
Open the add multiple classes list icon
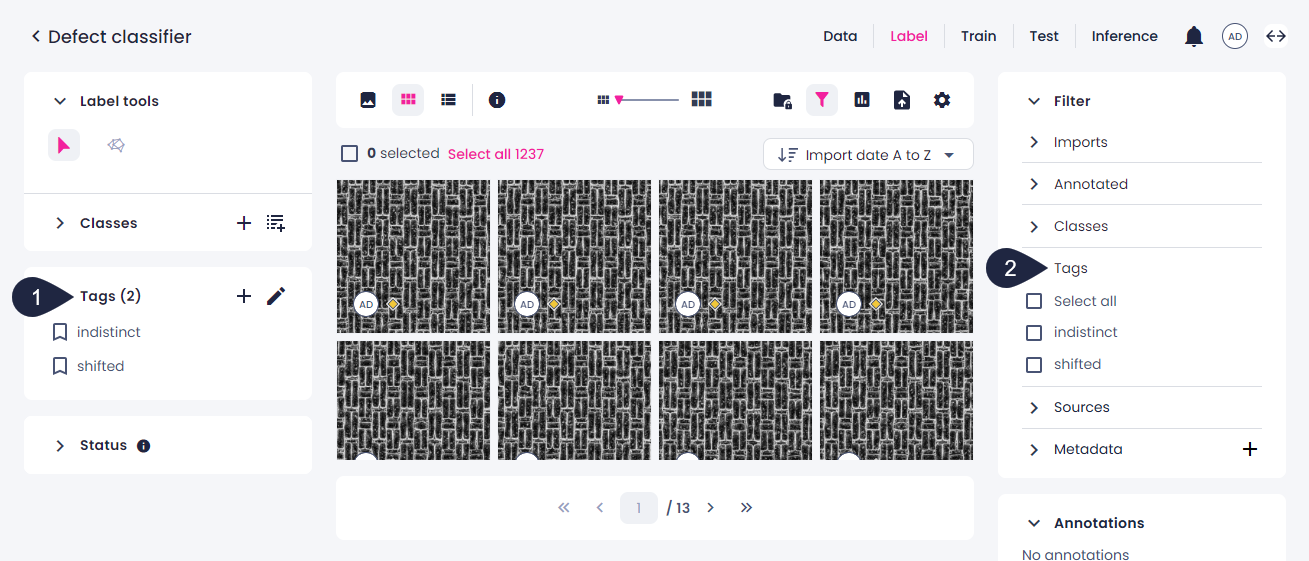[276, 223]
